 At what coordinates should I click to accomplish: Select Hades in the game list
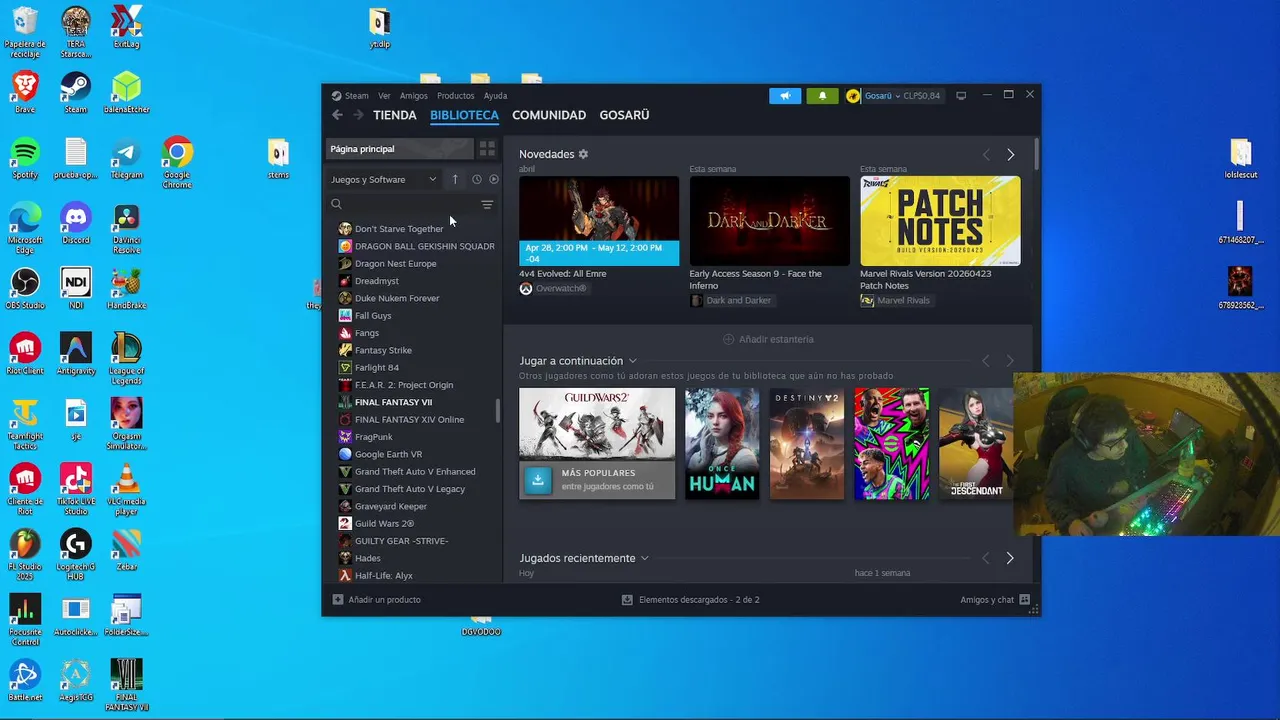(x=368, y=558)
